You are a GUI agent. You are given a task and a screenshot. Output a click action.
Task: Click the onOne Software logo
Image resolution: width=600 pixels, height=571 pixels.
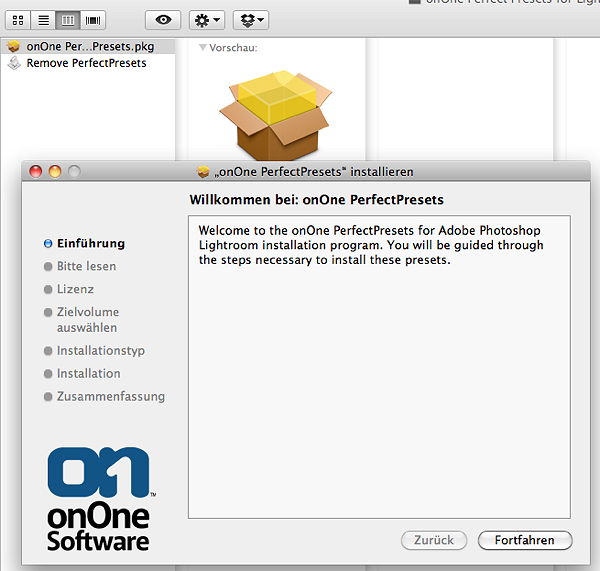pyautogui.click(x=99, y=499)
